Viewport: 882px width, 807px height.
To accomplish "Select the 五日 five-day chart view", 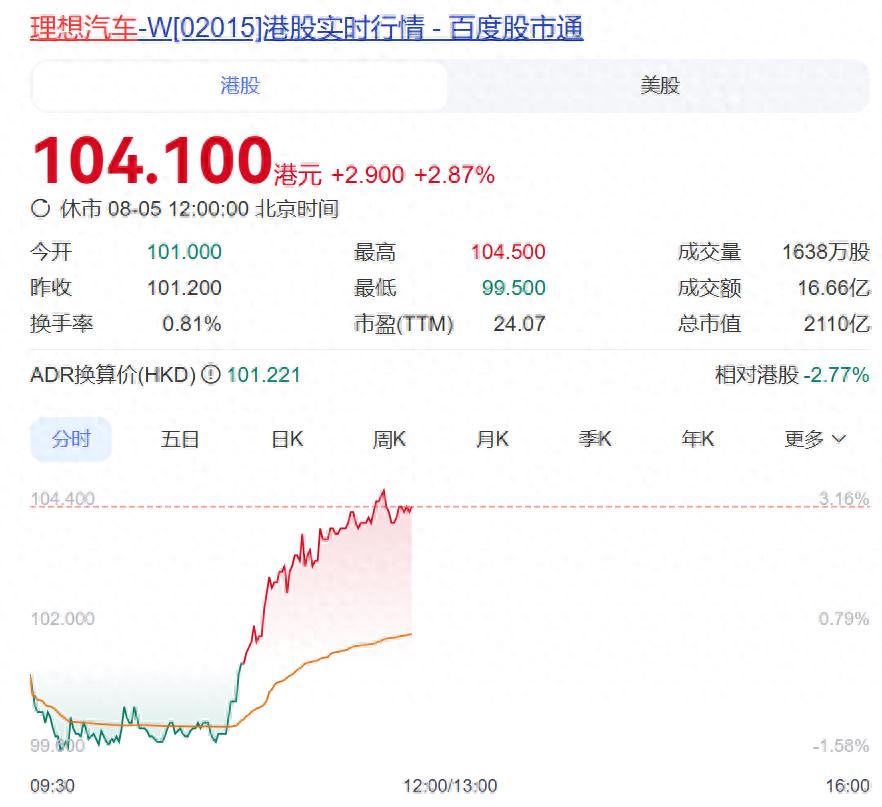I will point(181,439).
